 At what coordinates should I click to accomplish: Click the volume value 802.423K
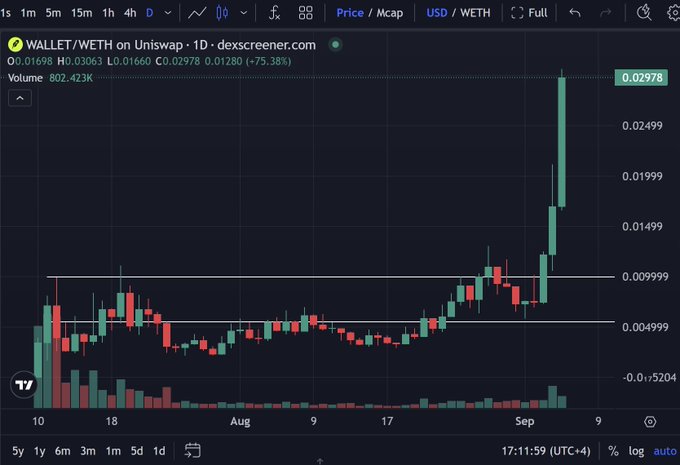coord(71,78)
